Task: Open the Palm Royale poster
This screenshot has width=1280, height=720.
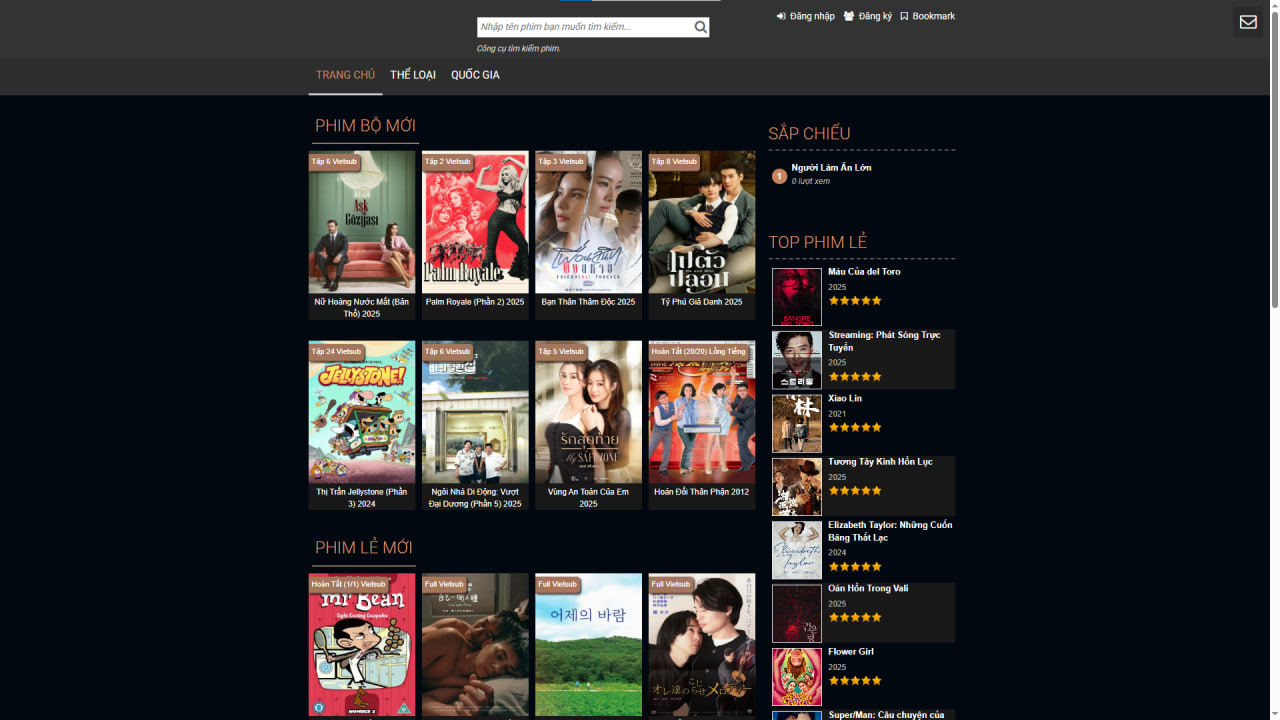Action: [475, 222]
